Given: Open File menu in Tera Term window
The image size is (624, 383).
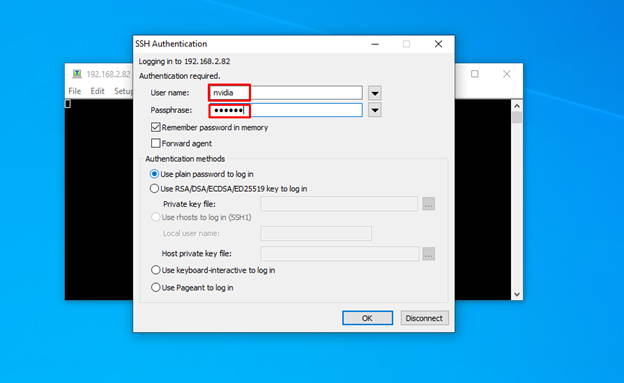Looking at the screenshot, I should [x=74, y=91].
